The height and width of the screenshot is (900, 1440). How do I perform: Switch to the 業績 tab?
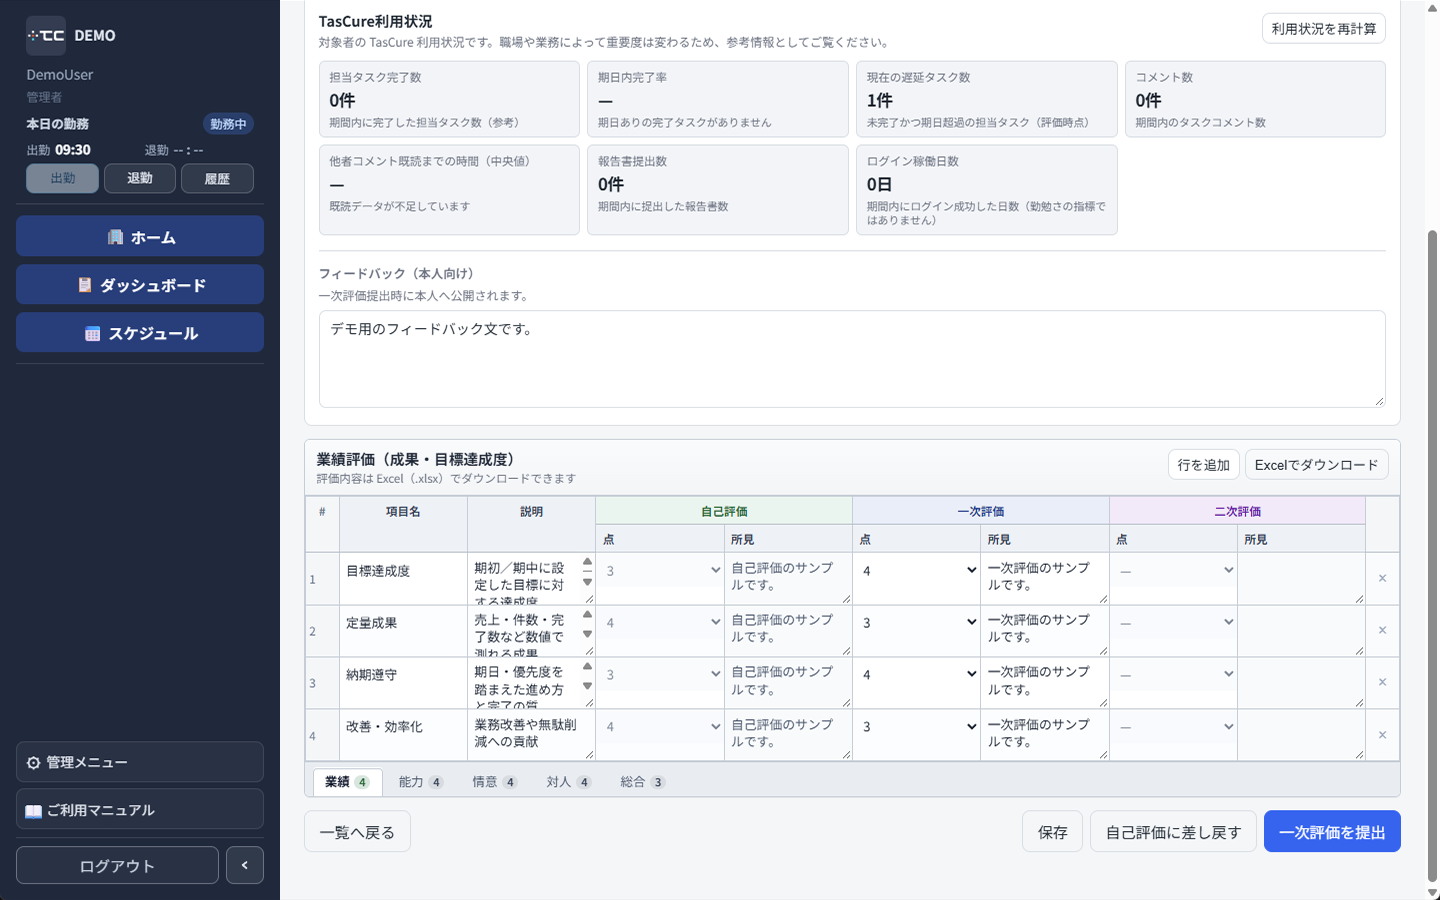click(x=347, y=782)
